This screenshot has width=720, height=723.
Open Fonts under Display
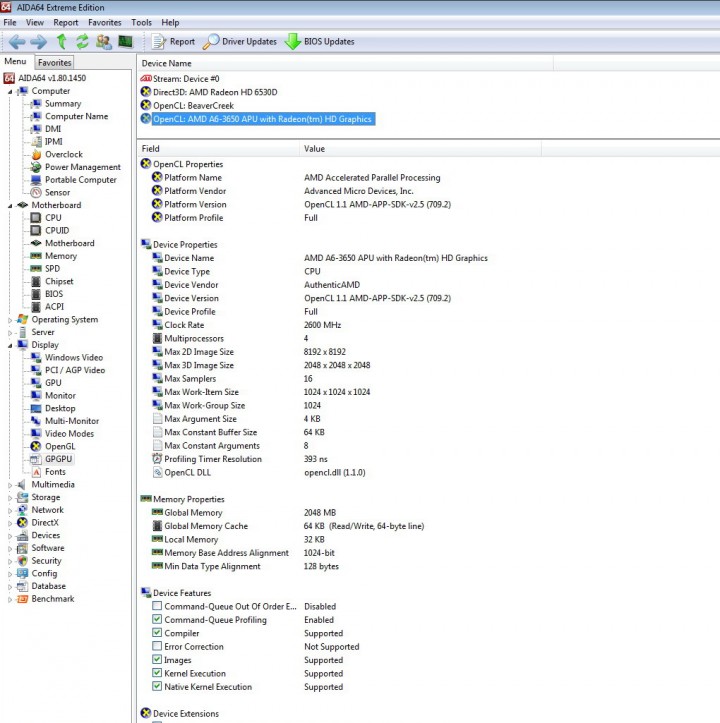[x=55, y=472]
